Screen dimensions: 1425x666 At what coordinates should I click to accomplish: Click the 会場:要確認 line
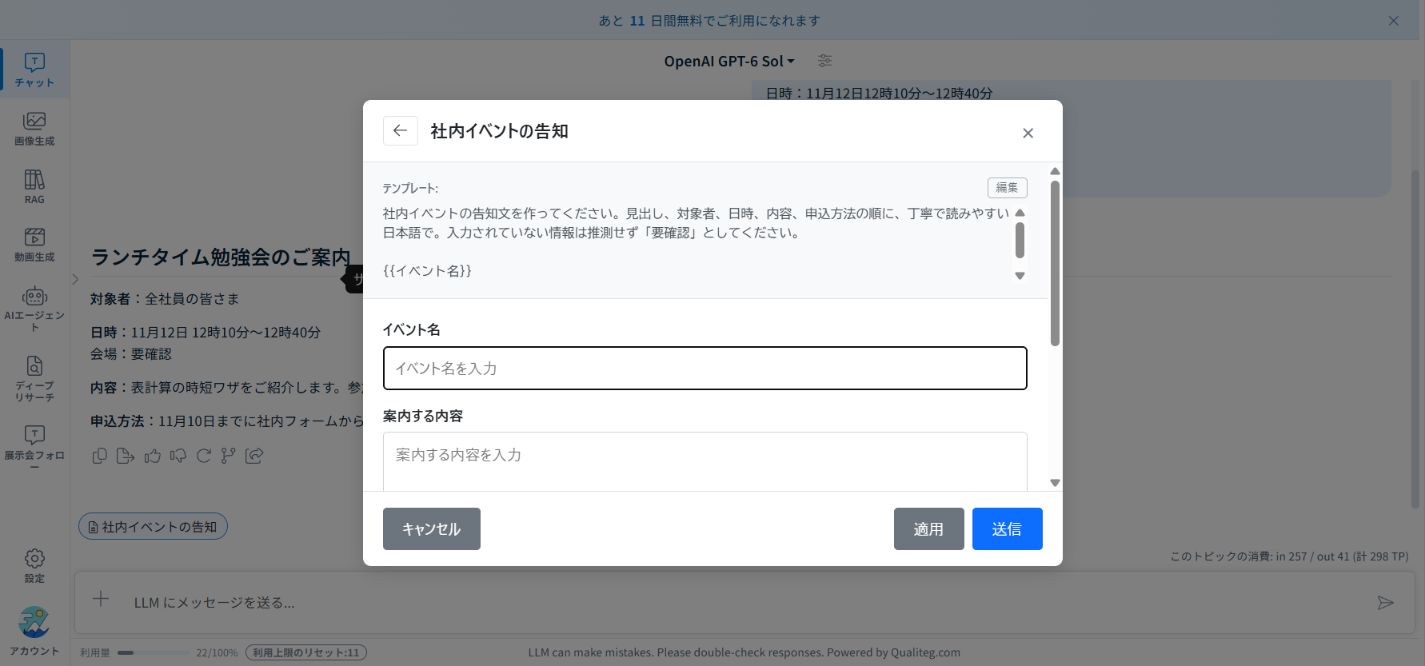[x=131, y=354]
